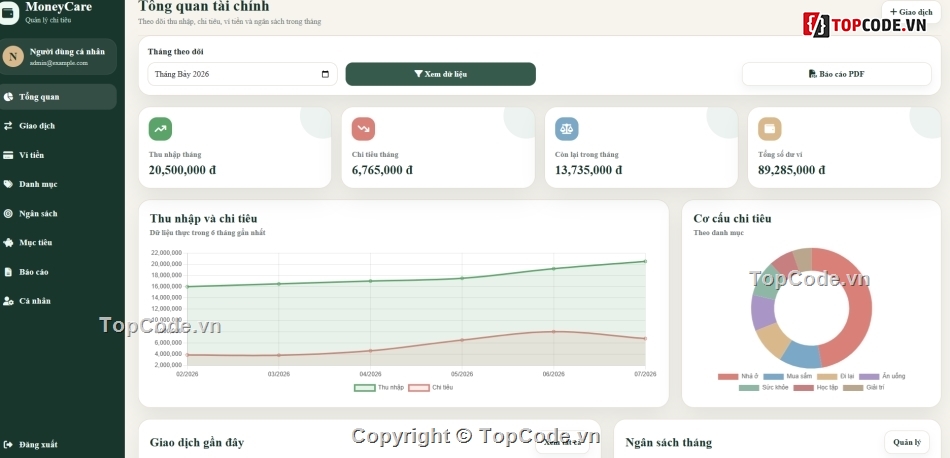Click the Ngân sách target icon
Viewport: 950px width, 458px height.
click(8, 213)
